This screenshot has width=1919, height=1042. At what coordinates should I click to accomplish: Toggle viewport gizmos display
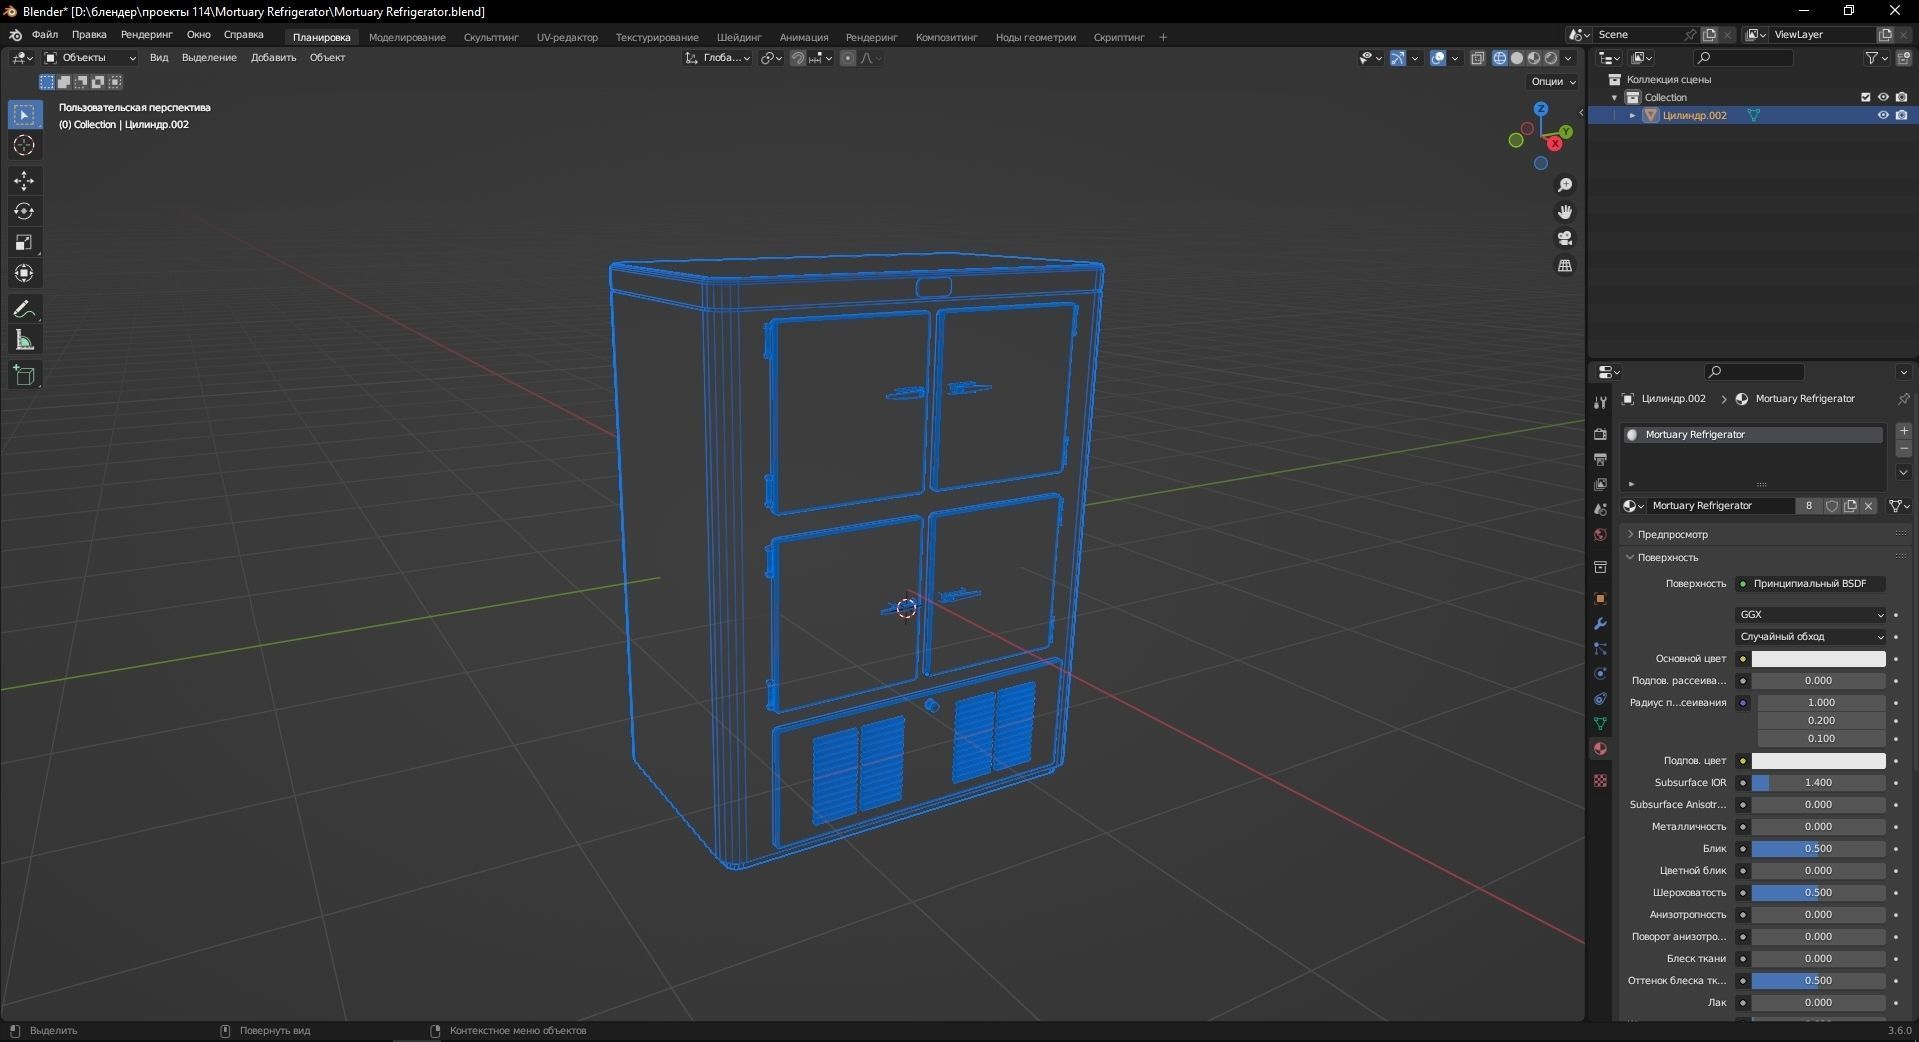tap(1398, 58)
